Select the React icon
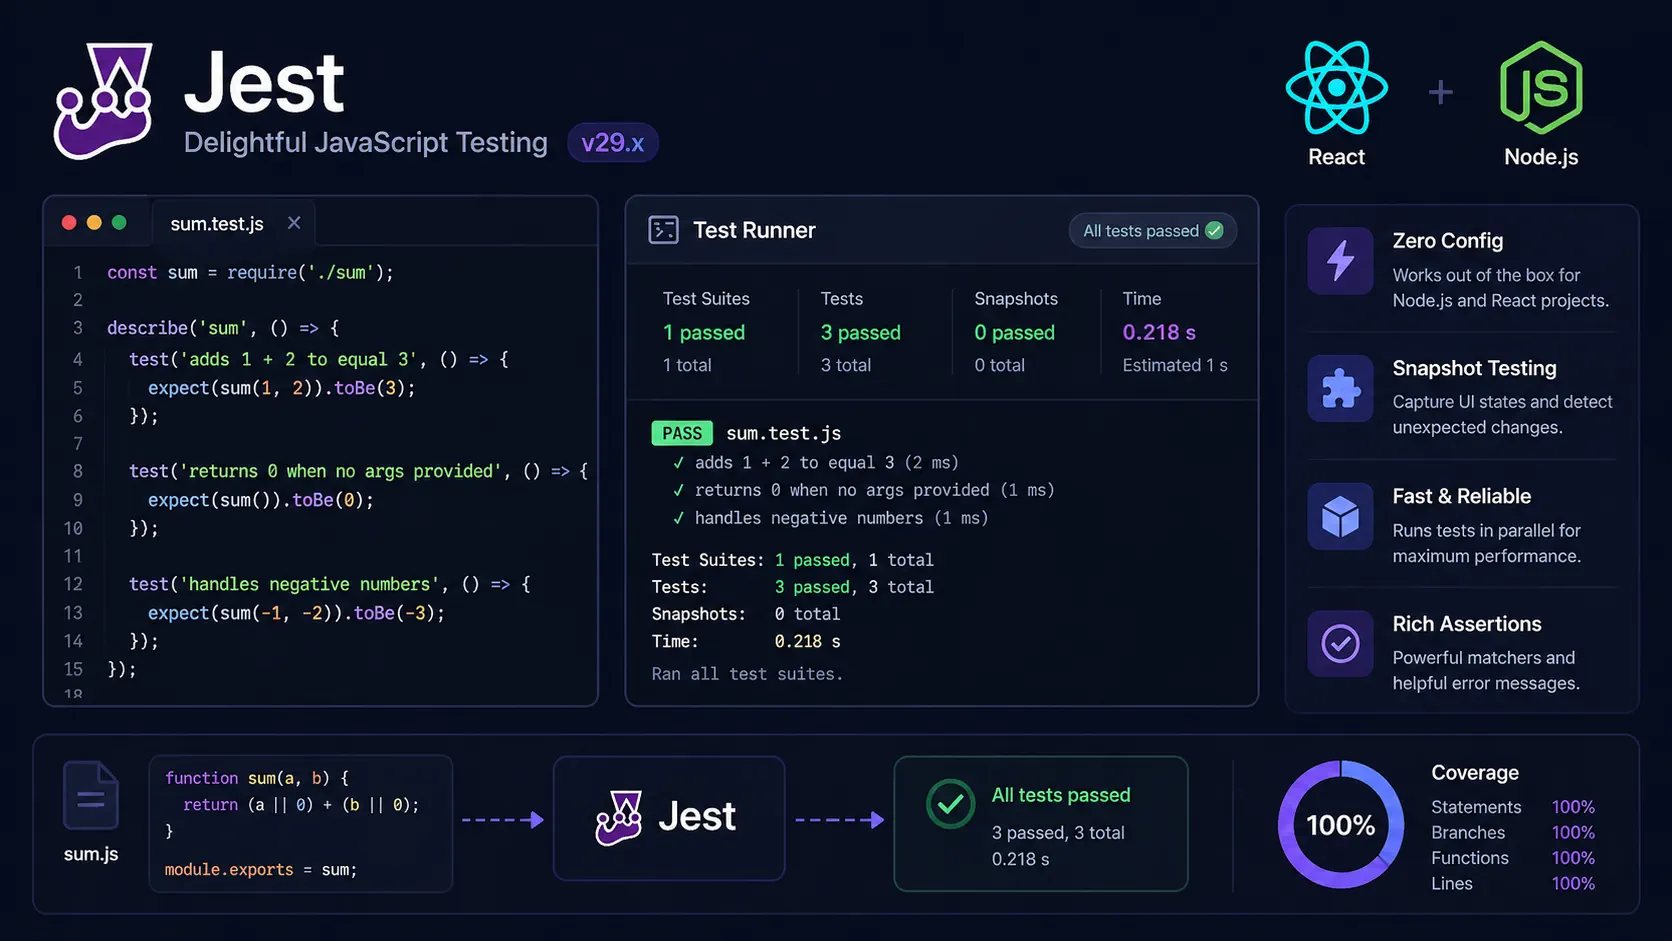 coord(1336,88)
